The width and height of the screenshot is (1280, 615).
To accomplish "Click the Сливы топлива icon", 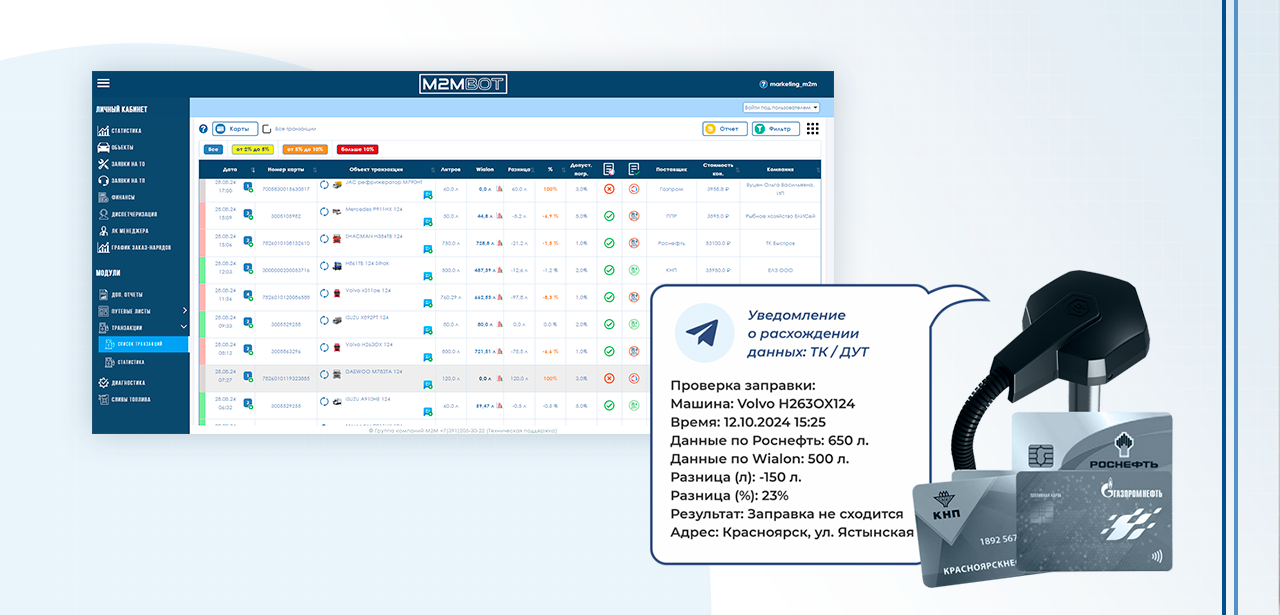I will tap(103, 399).
